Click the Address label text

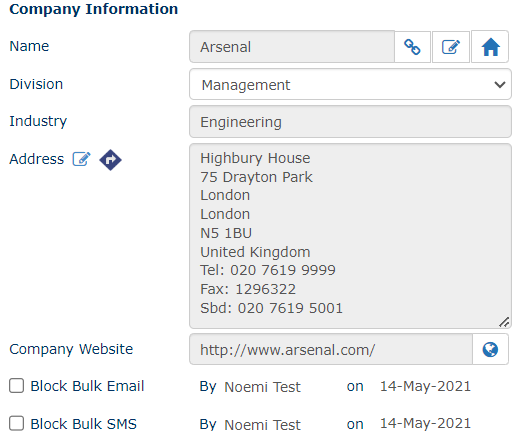[37, 159]
